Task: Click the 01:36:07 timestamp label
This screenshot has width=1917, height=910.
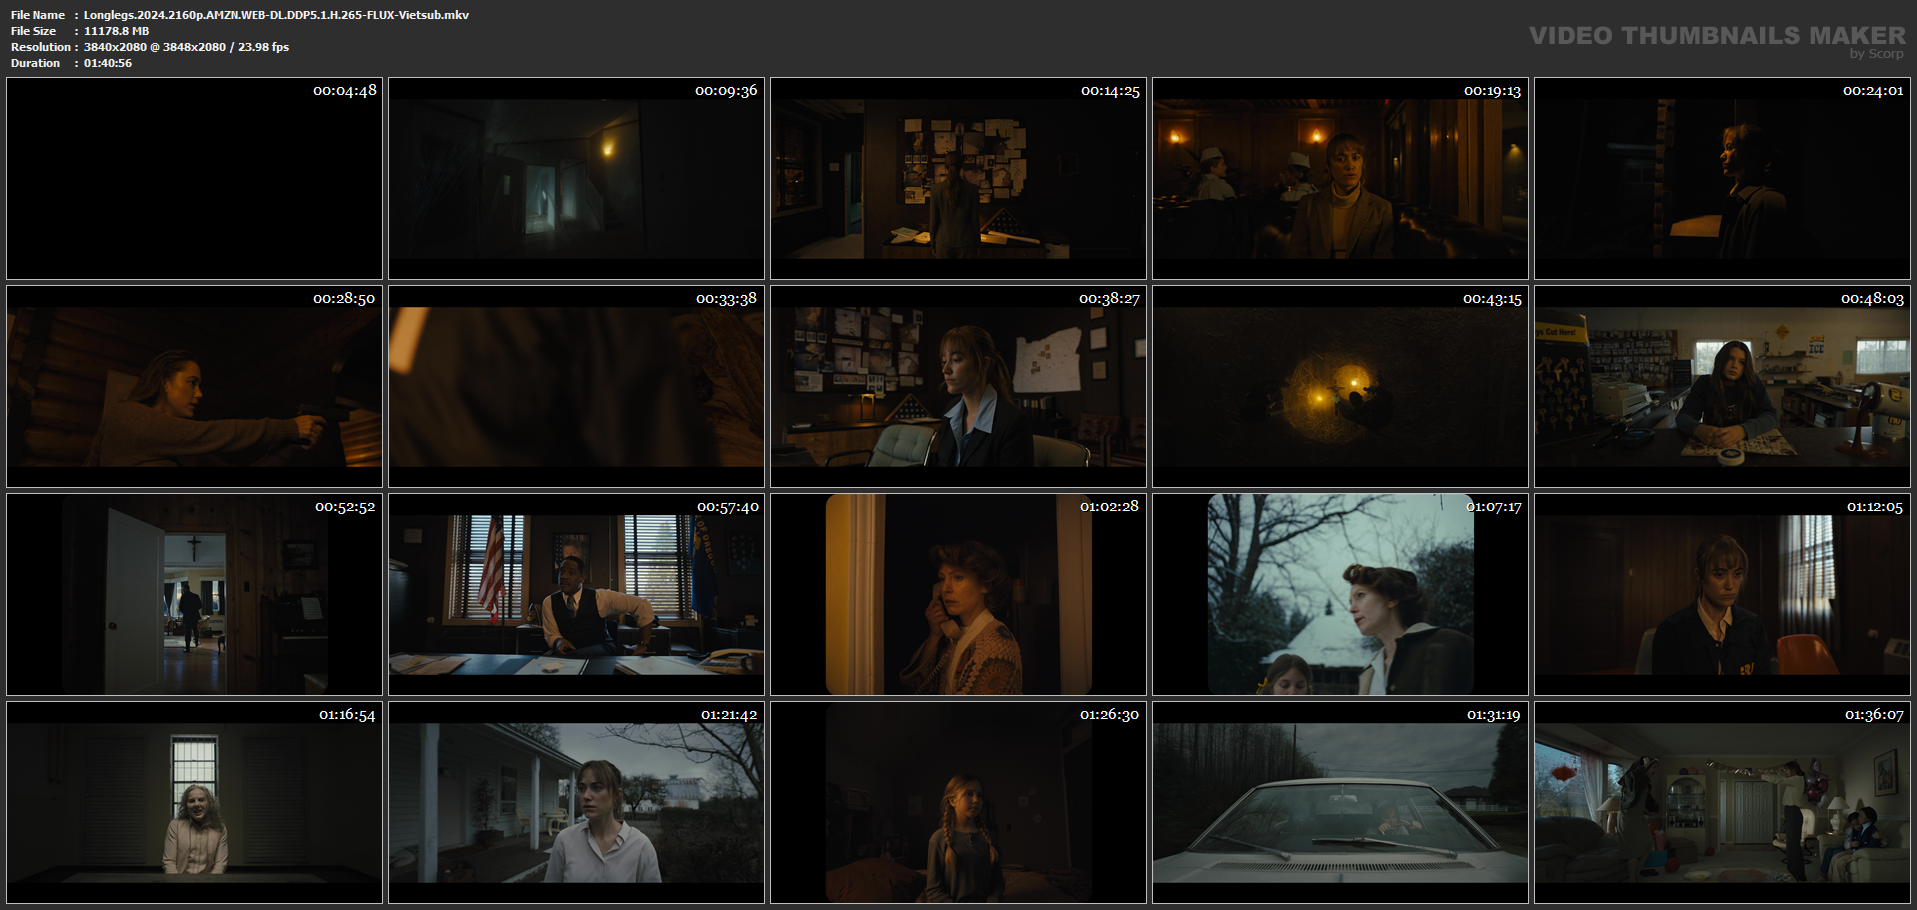Action: (x=1874, y=714)
